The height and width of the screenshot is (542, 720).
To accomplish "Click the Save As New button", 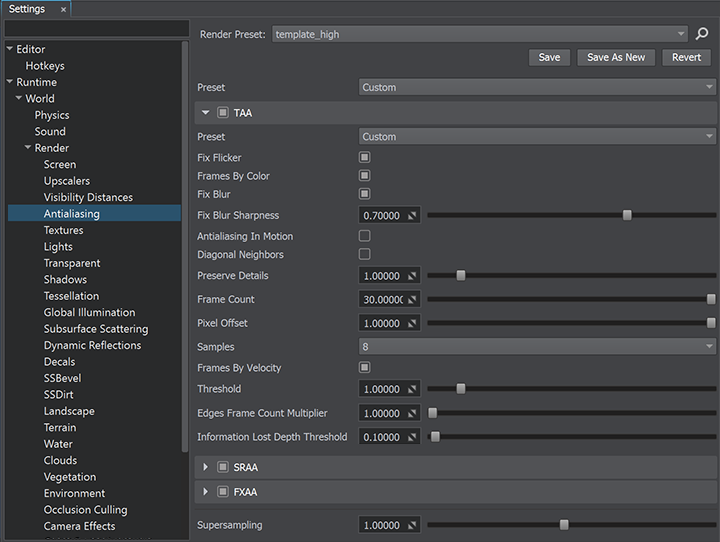I will tap(615, 57).
